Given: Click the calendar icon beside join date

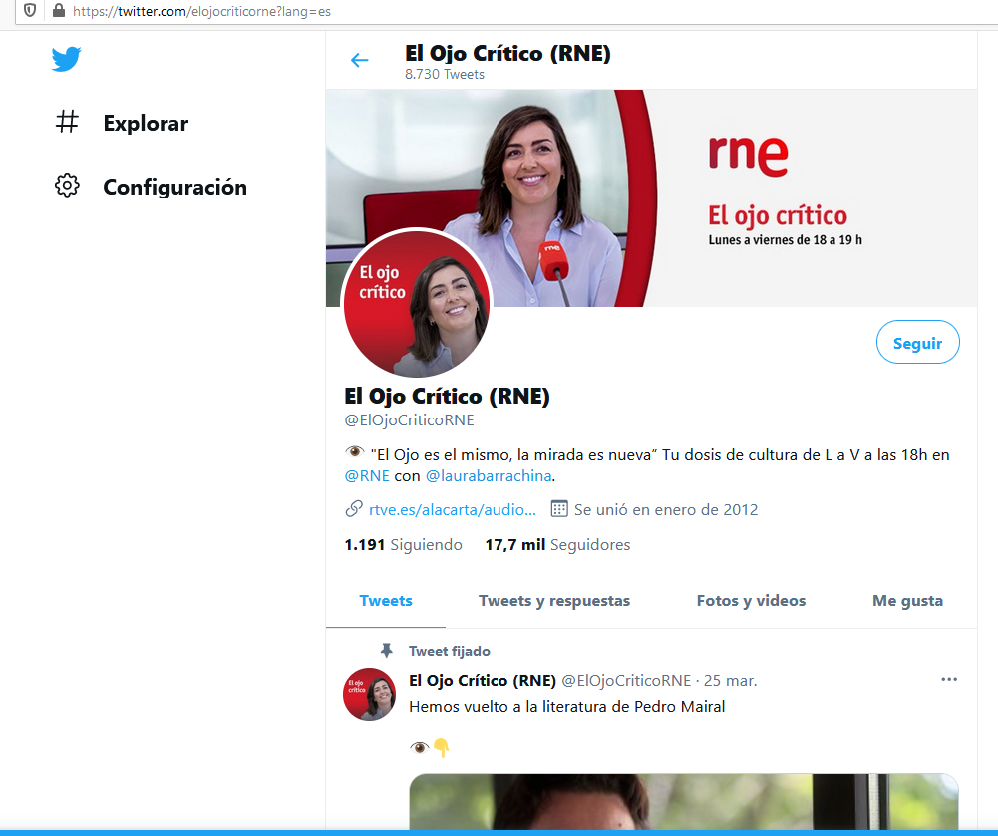Looking at the screenshot, I should pos(559,509).
